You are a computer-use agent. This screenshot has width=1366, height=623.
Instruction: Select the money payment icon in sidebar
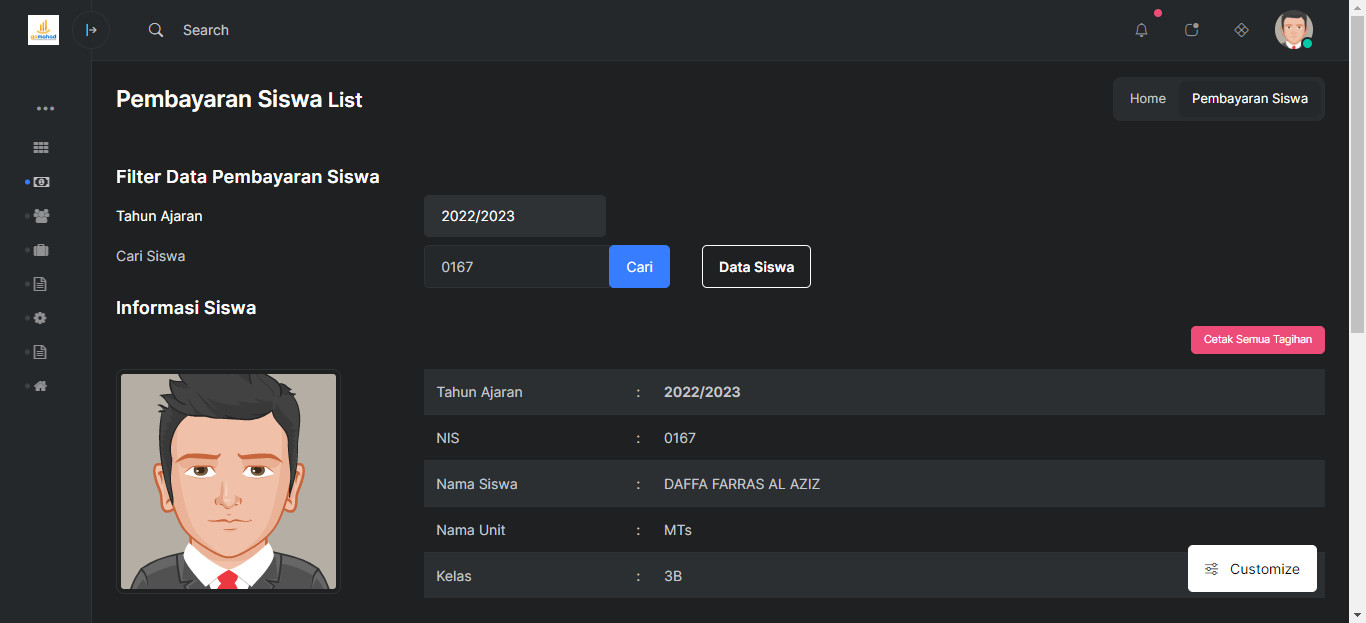tap(41, 182)
